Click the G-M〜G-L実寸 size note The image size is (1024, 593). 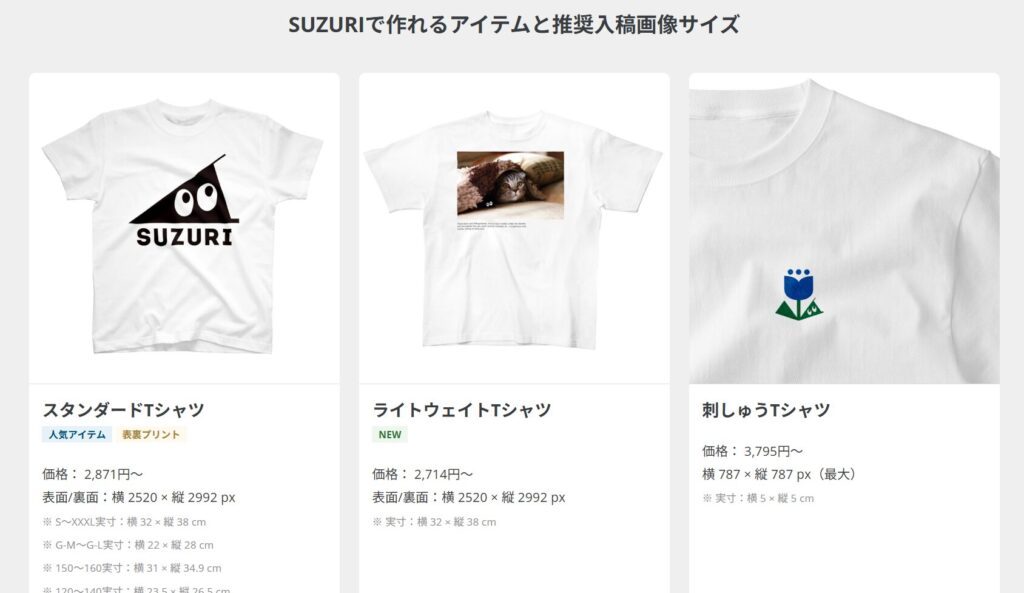tap(128, 545)
